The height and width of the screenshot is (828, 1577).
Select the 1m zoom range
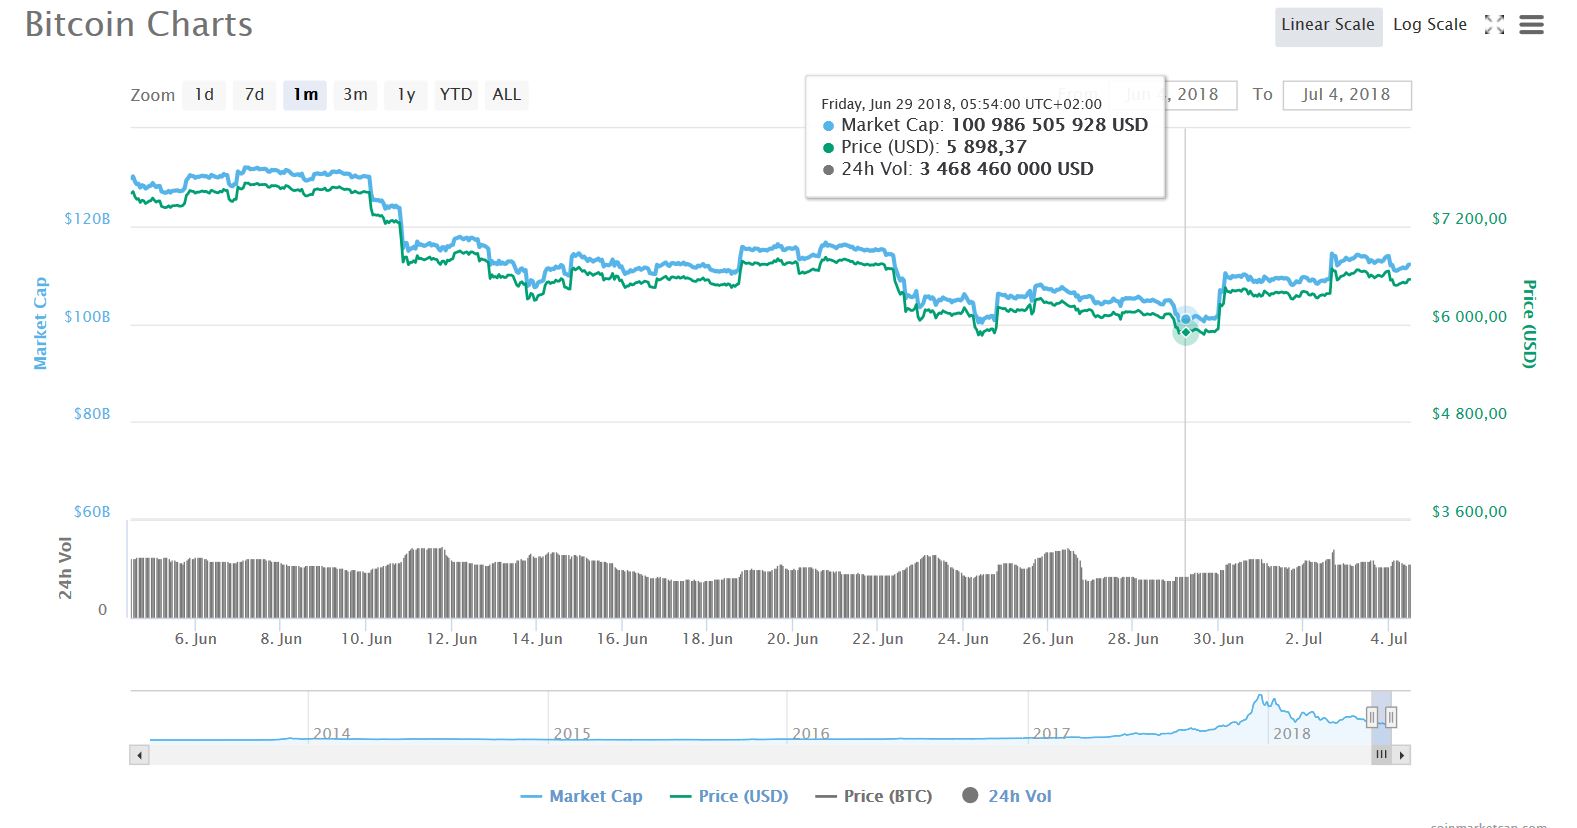(305, 95)
